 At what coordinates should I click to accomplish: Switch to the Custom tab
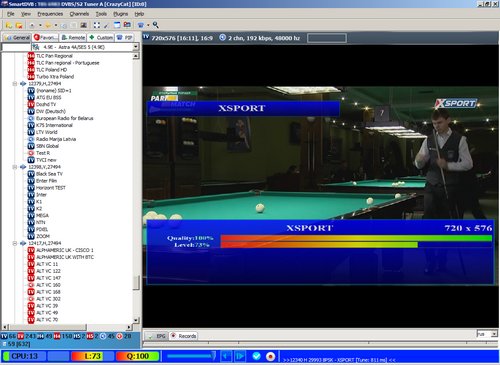click(x=101, y=37)
